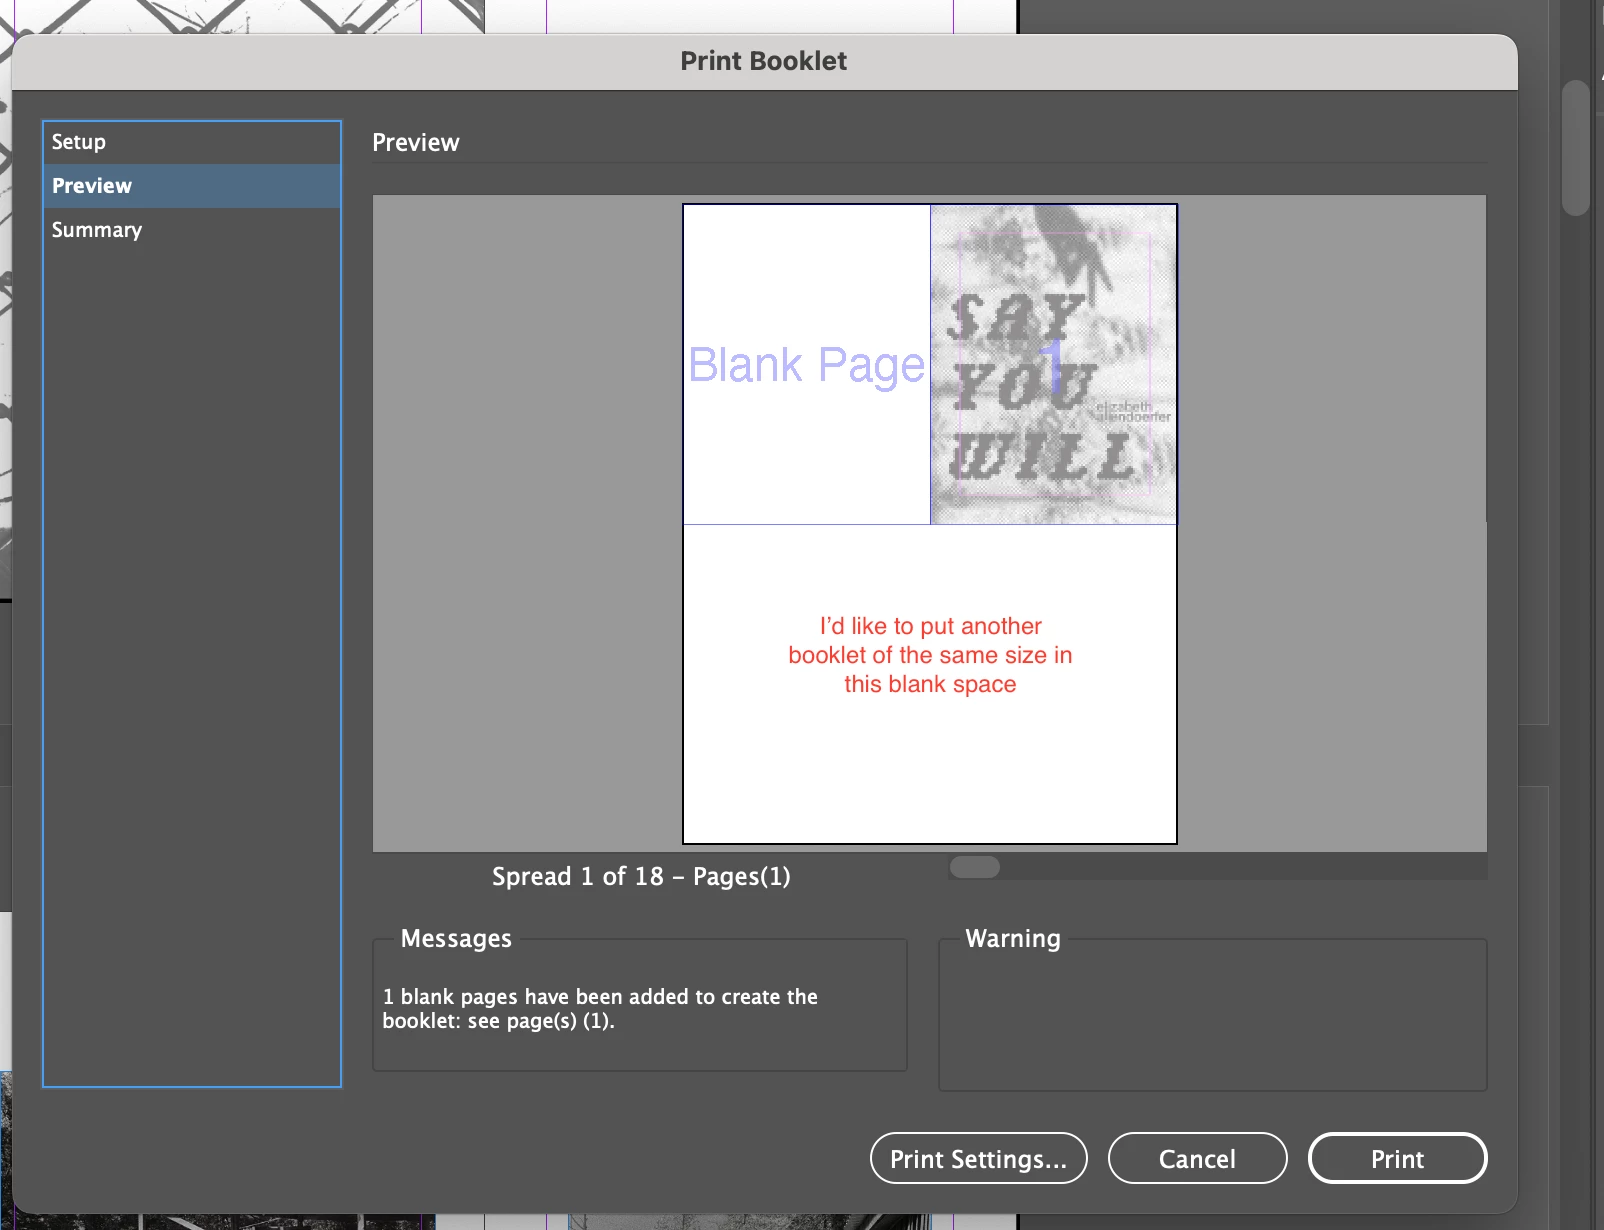Click the Preview heading above the preview area

[x=416, y=143]
